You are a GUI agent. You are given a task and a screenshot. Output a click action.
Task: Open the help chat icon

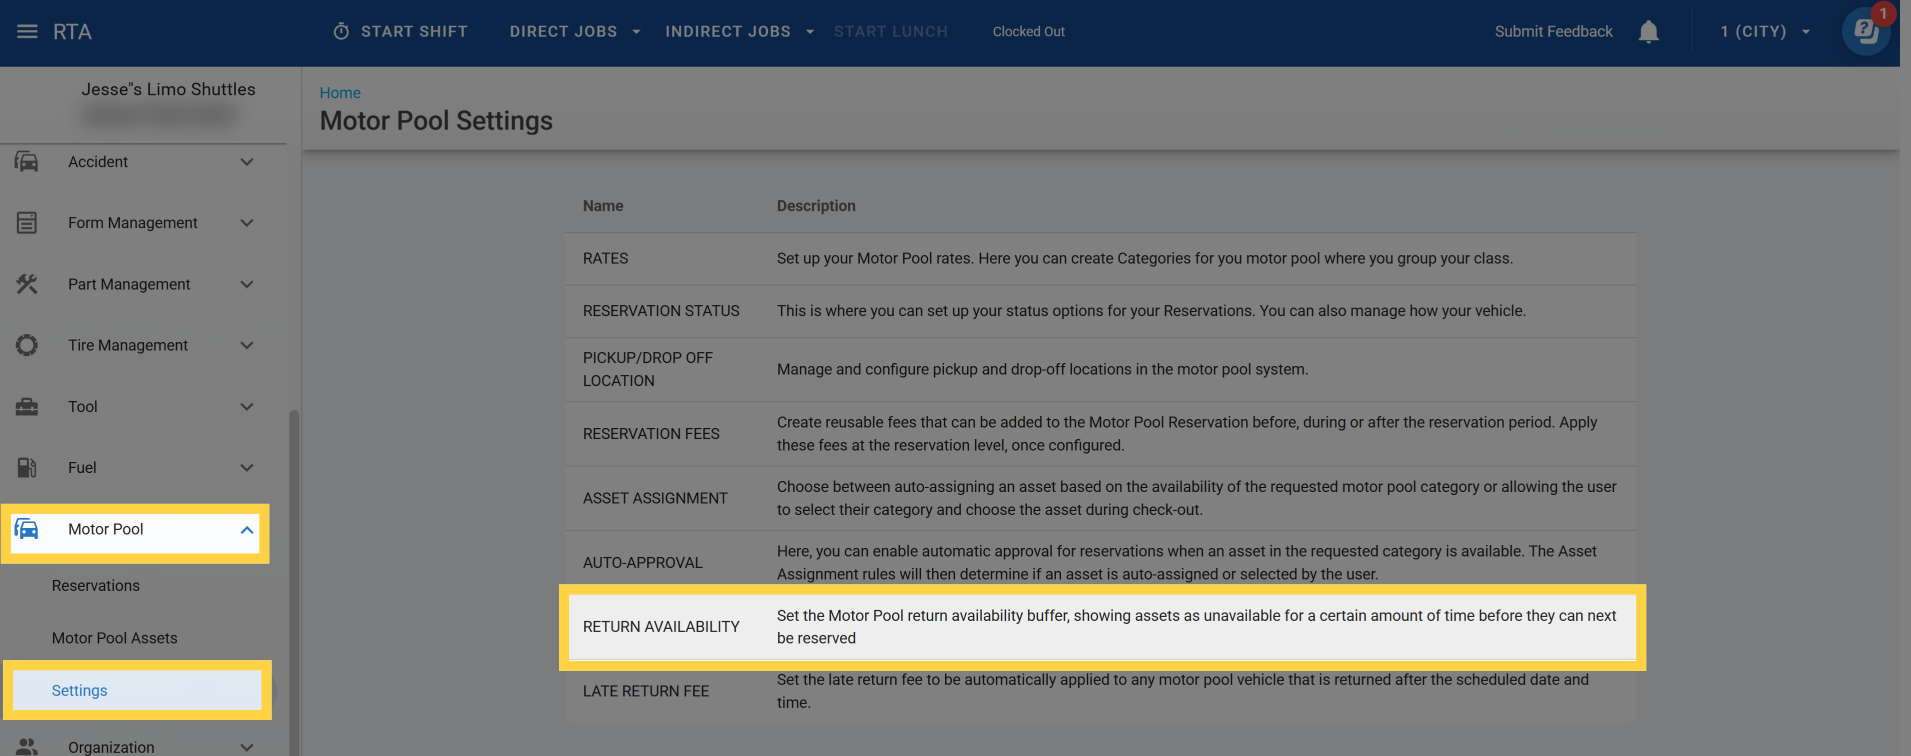1865,32
